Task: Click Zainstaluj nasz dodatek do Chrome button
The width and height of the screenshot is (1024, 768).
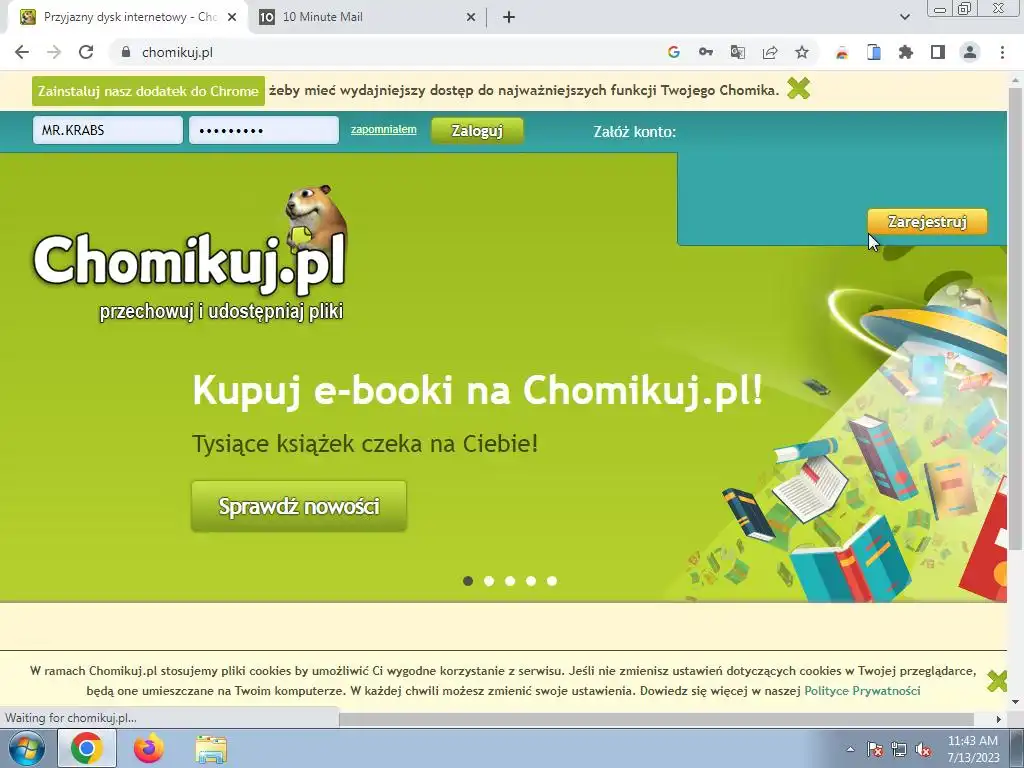Action: point(148,91)
